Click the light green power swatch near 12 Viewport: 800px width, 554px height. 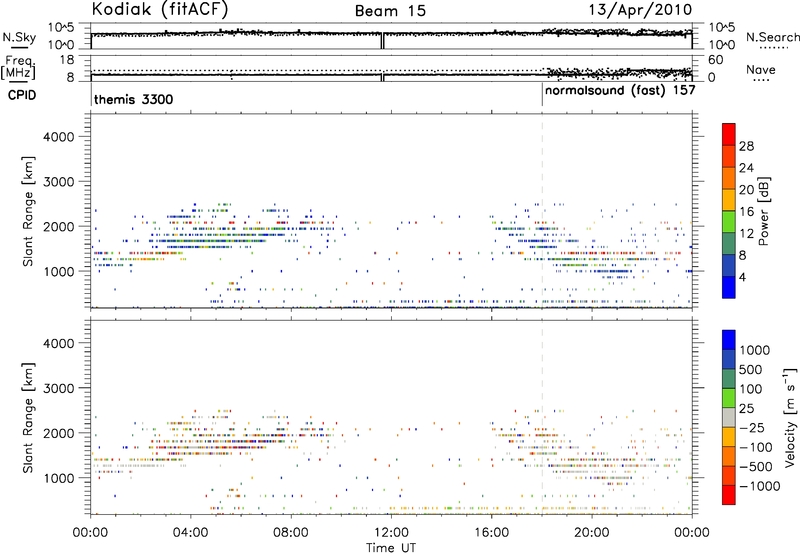[x=729, y=221]
